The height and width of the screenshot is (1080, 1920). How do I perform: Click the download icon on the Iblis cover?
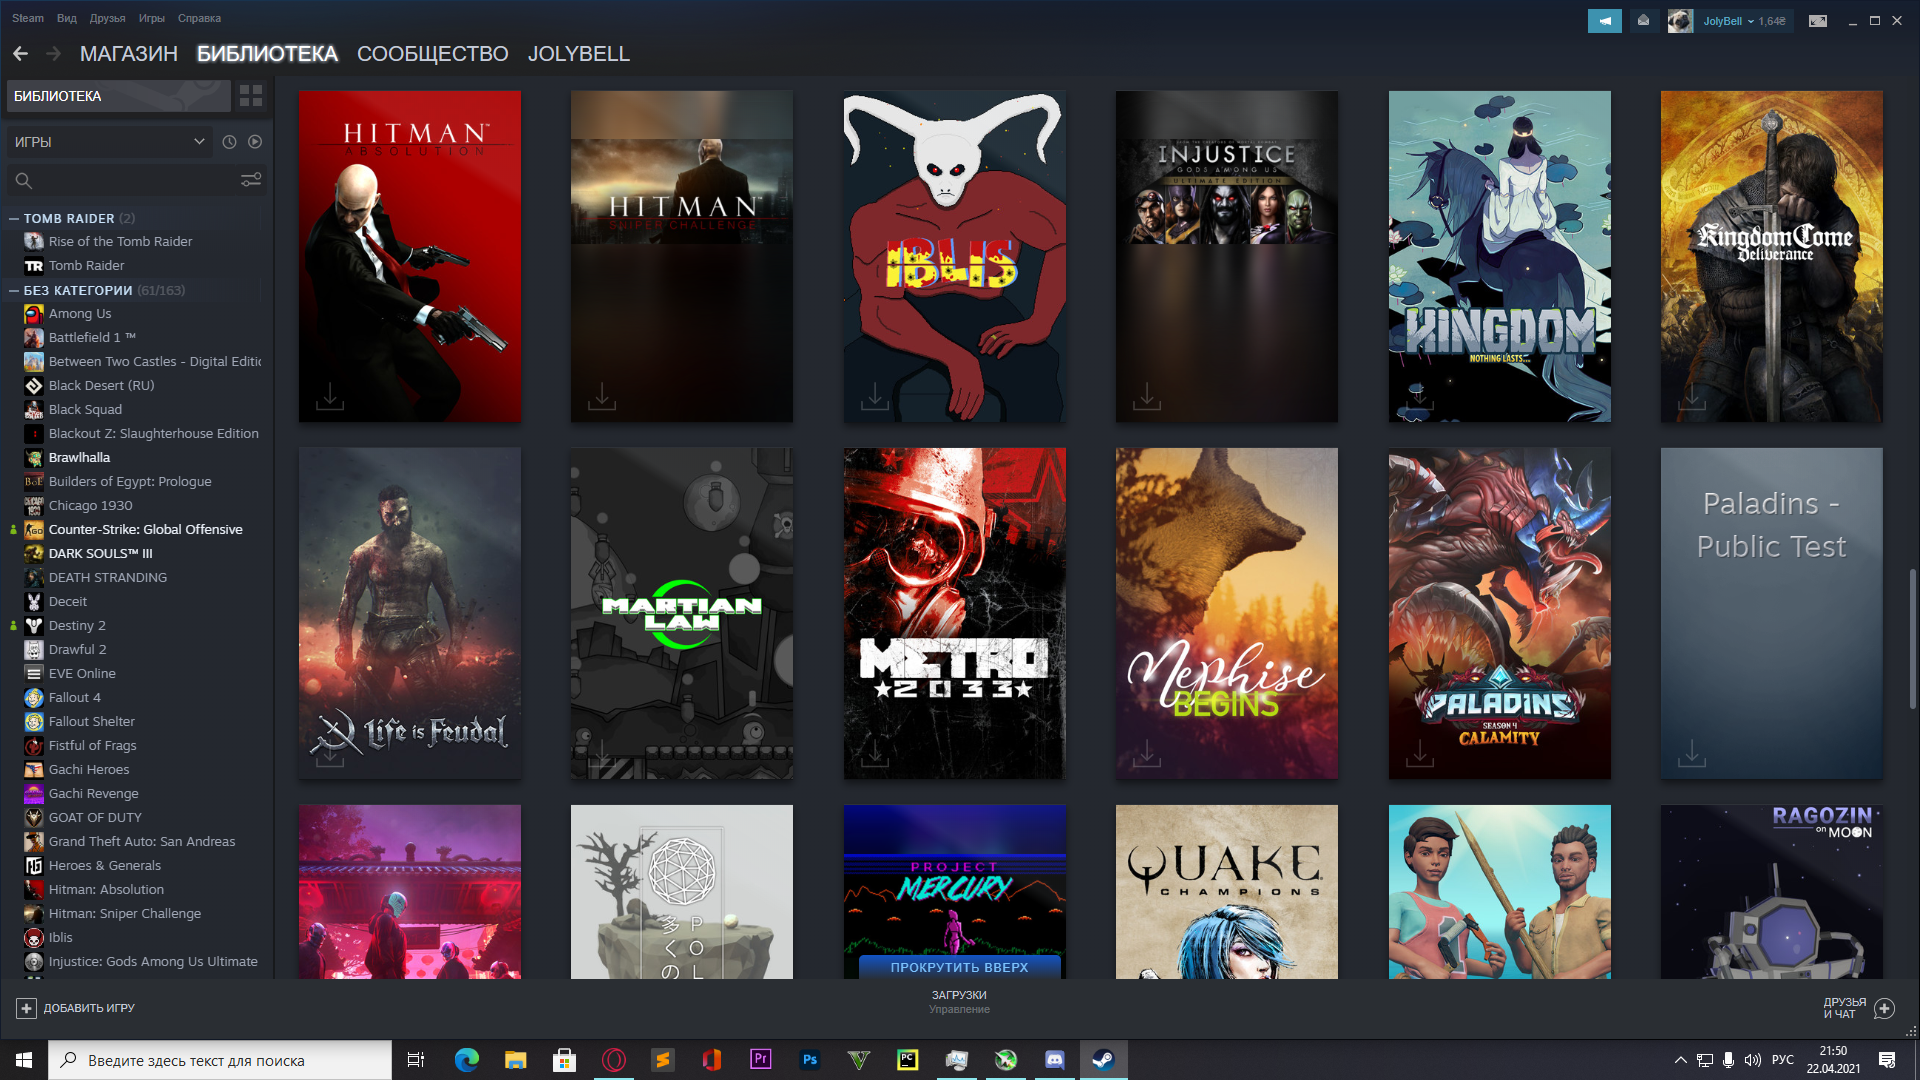(x=874, y=397)
